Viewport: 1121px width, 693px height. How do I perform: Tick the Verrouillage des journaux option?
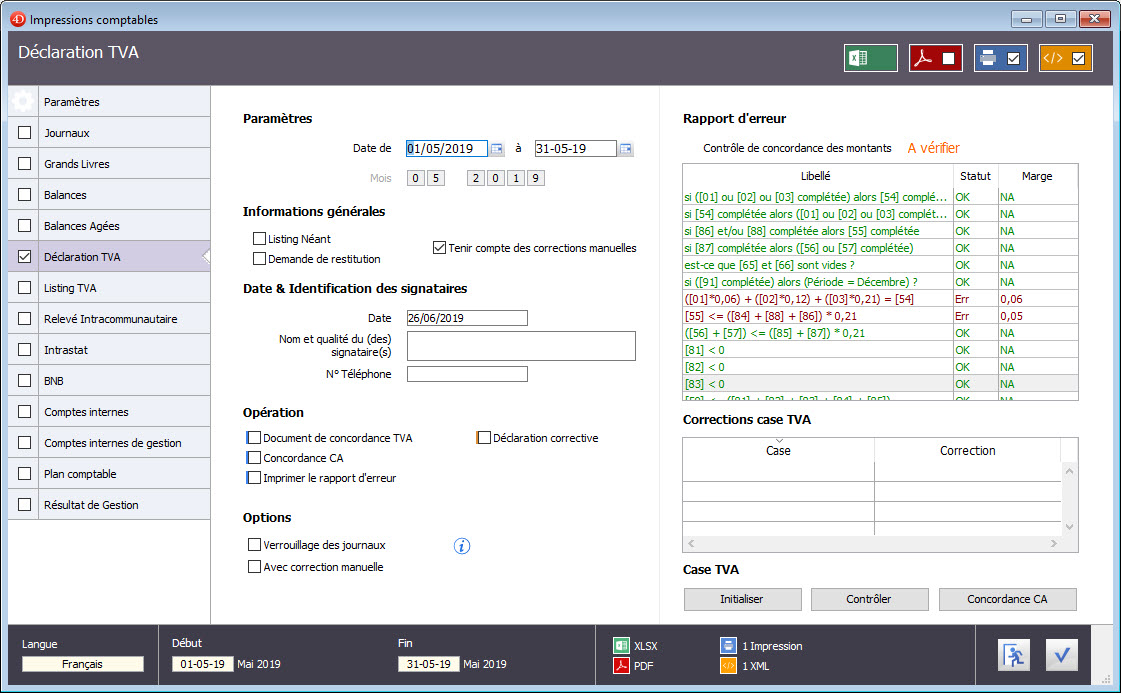(254, 545)
